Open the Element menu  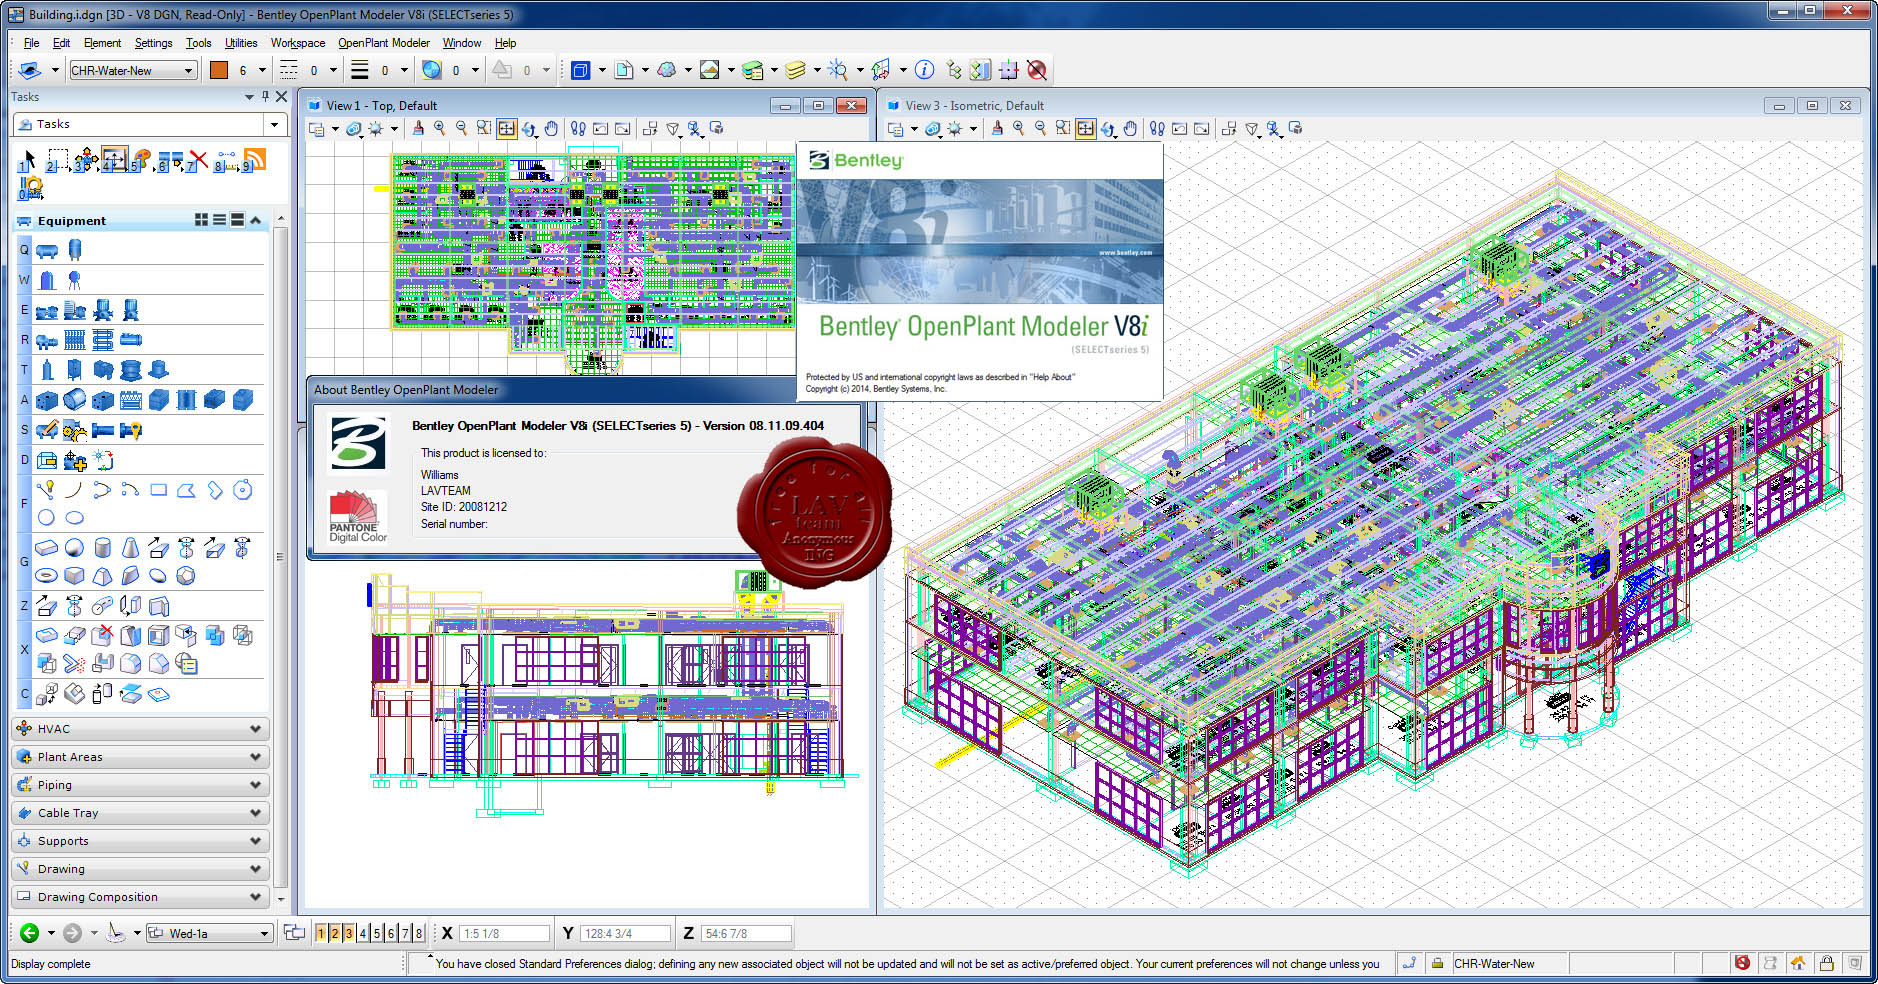102,43
